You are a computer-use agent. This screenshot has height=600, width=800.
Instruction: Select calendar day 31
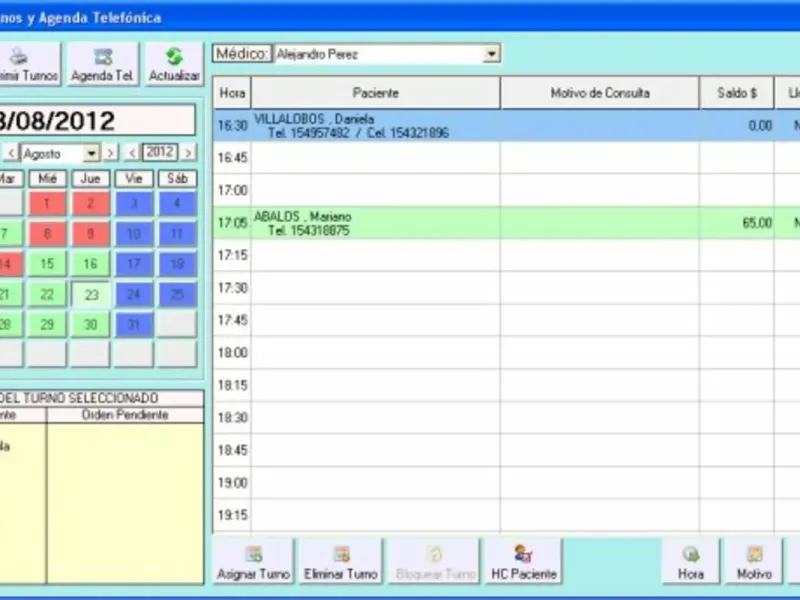(134, 324)
